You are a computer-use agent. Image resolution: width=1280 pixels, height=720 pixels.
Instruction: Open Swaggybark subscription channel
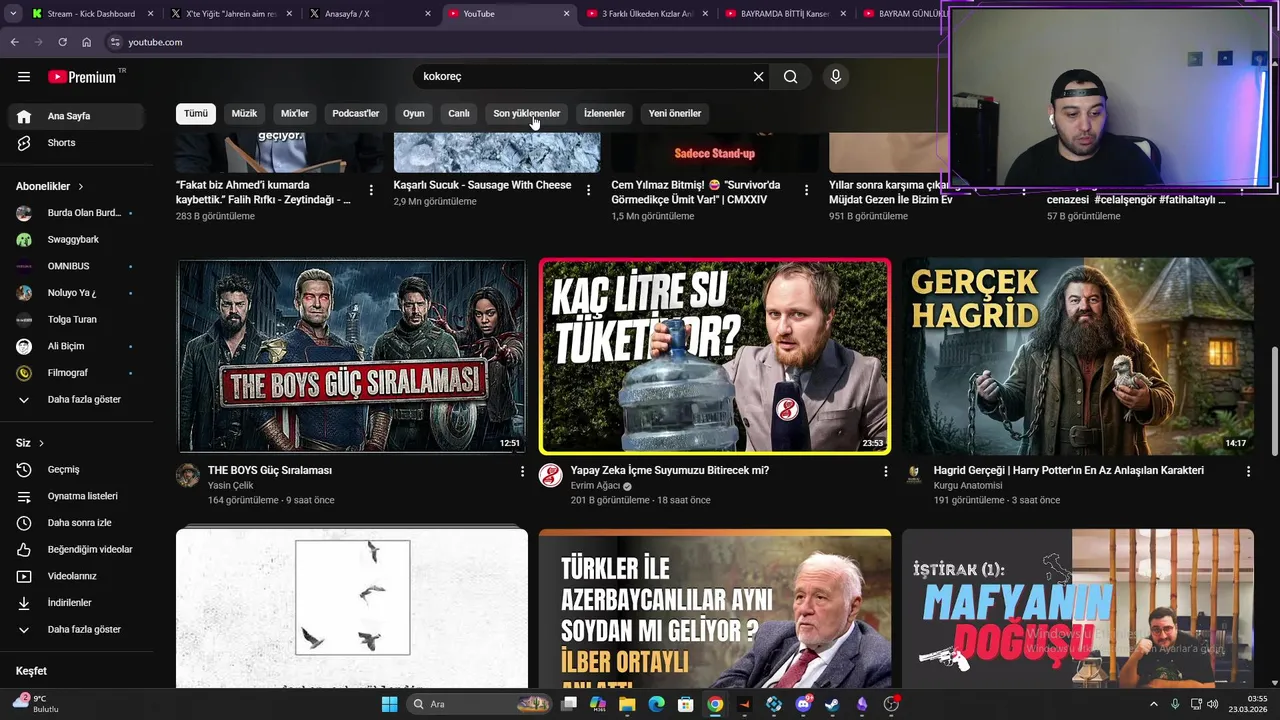77,240
